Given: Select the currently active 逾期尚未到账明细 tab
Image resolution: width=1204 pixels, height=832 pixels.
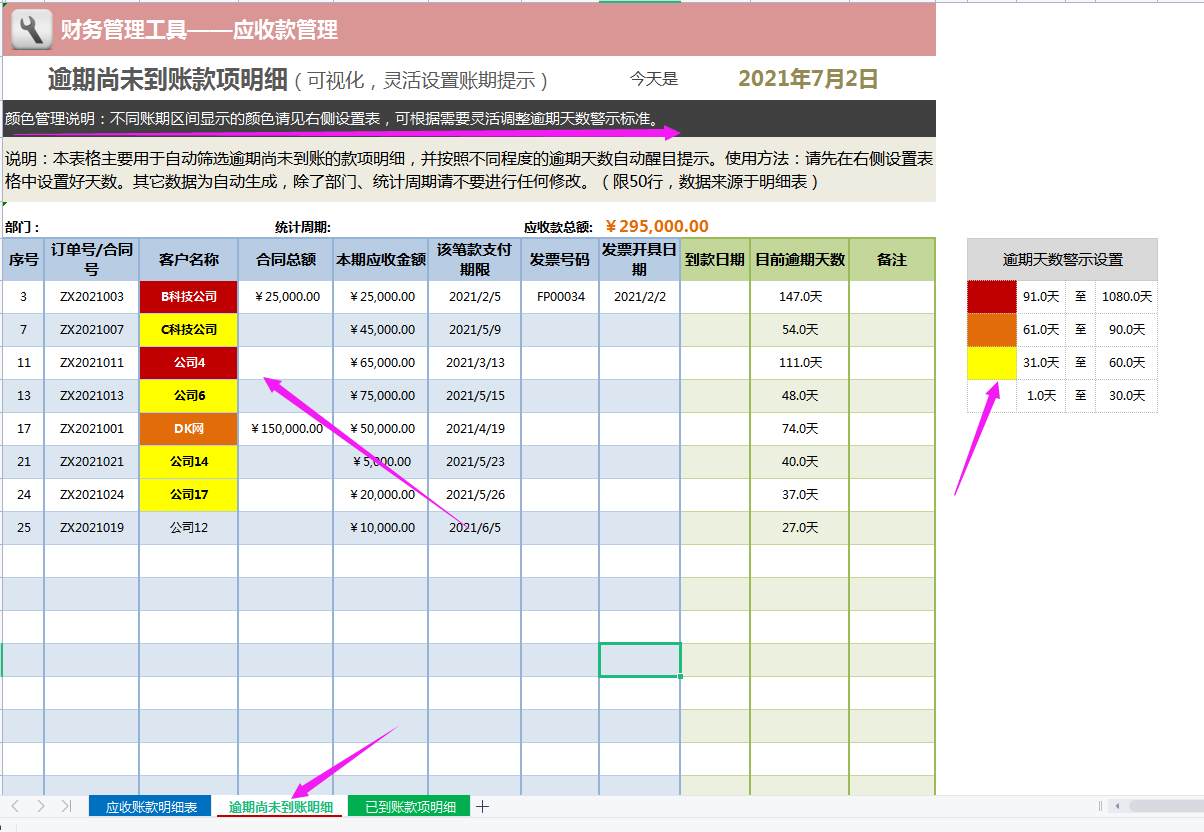Looking at the screenshot, I should coord(279,805).
